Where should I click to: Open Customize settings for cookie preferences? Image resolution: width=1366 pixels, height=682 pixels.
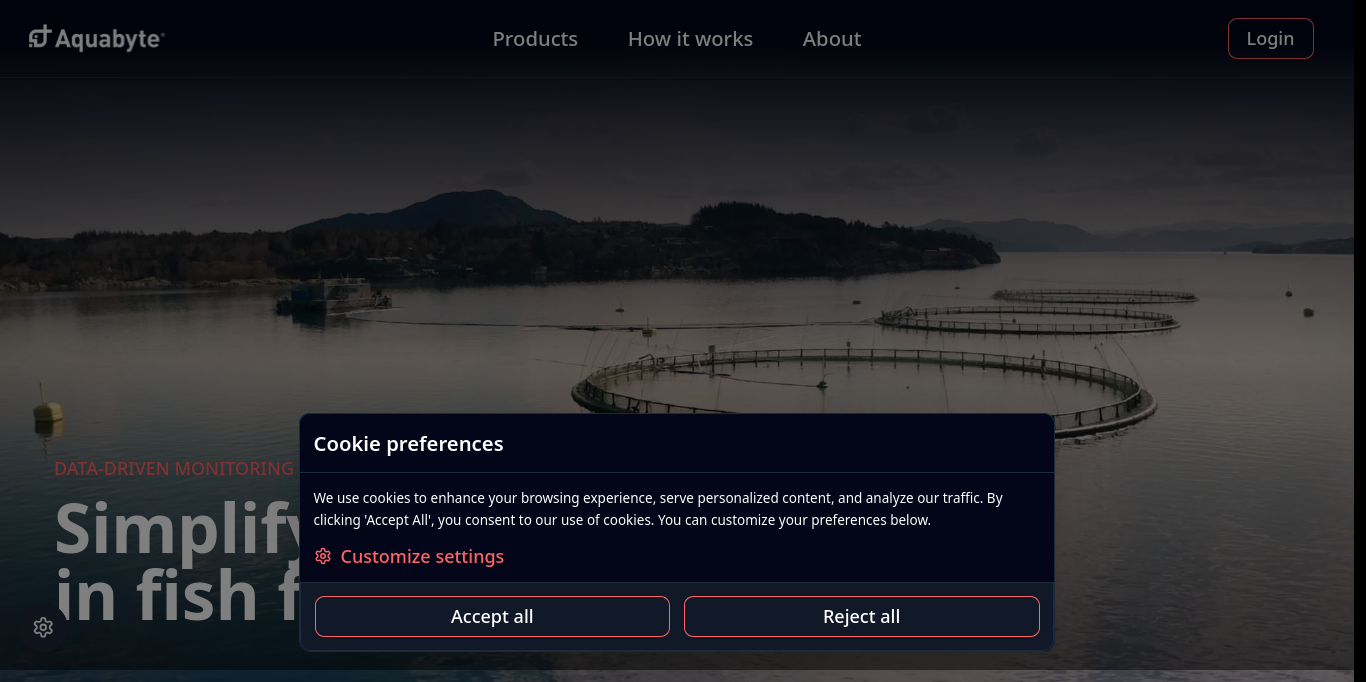click(422, 556)
